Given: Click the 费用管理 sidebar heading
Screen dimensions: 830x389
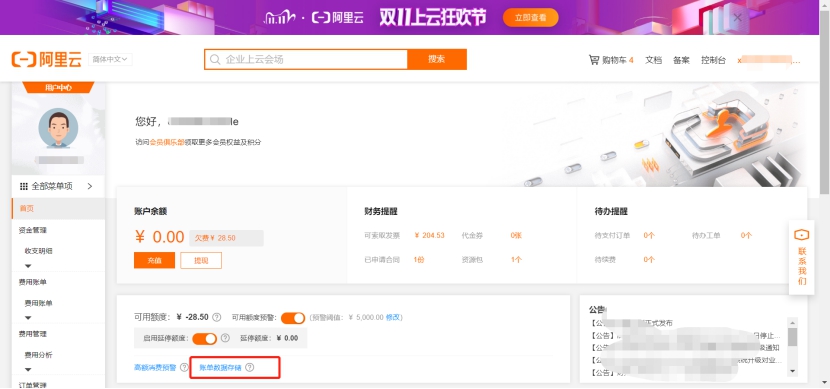Looking at the screenshot, I should pyautogui.click(x=33, y=334).
